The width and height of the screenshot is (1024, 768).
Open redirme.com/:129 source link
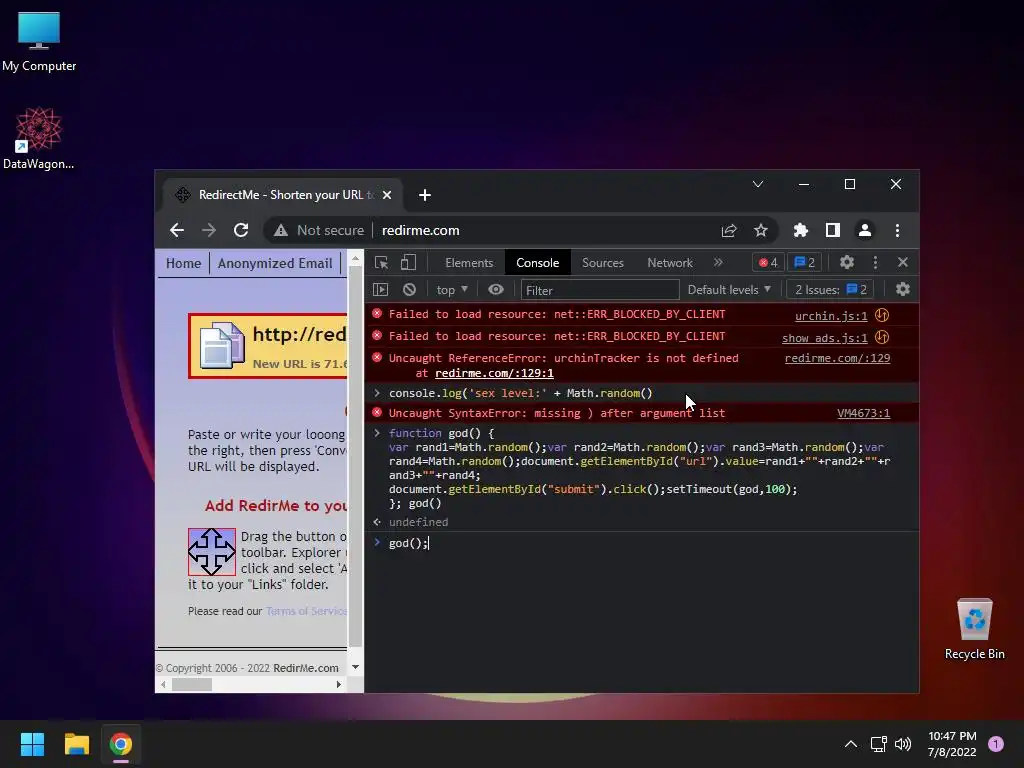pyautogui.click(x=837, y=358)
